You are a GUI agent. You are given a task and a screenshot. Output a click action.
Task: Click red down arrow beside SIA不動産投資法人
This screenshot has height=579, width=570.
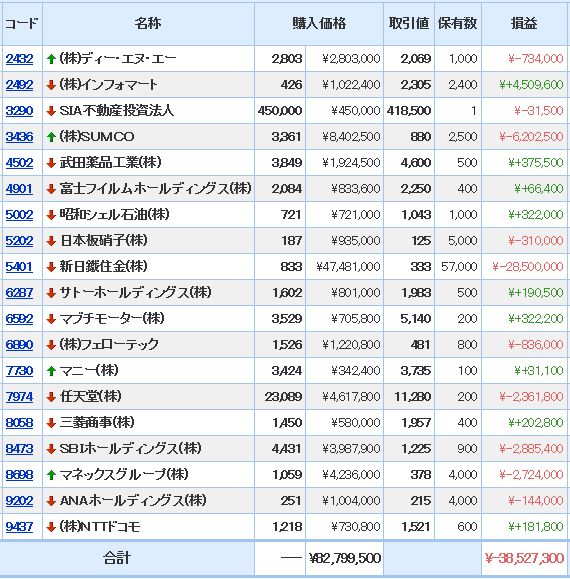click(51, 111)
